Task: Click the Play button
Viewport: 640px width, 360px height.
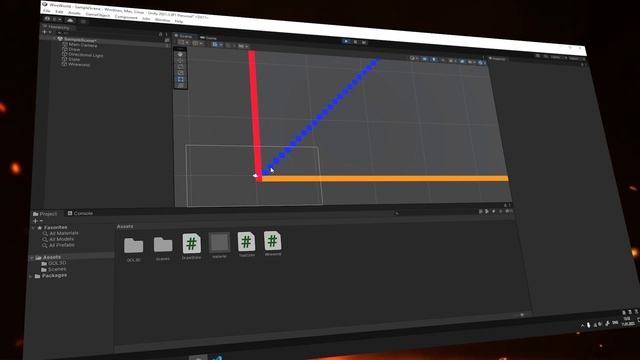Action: pos(347,41)
